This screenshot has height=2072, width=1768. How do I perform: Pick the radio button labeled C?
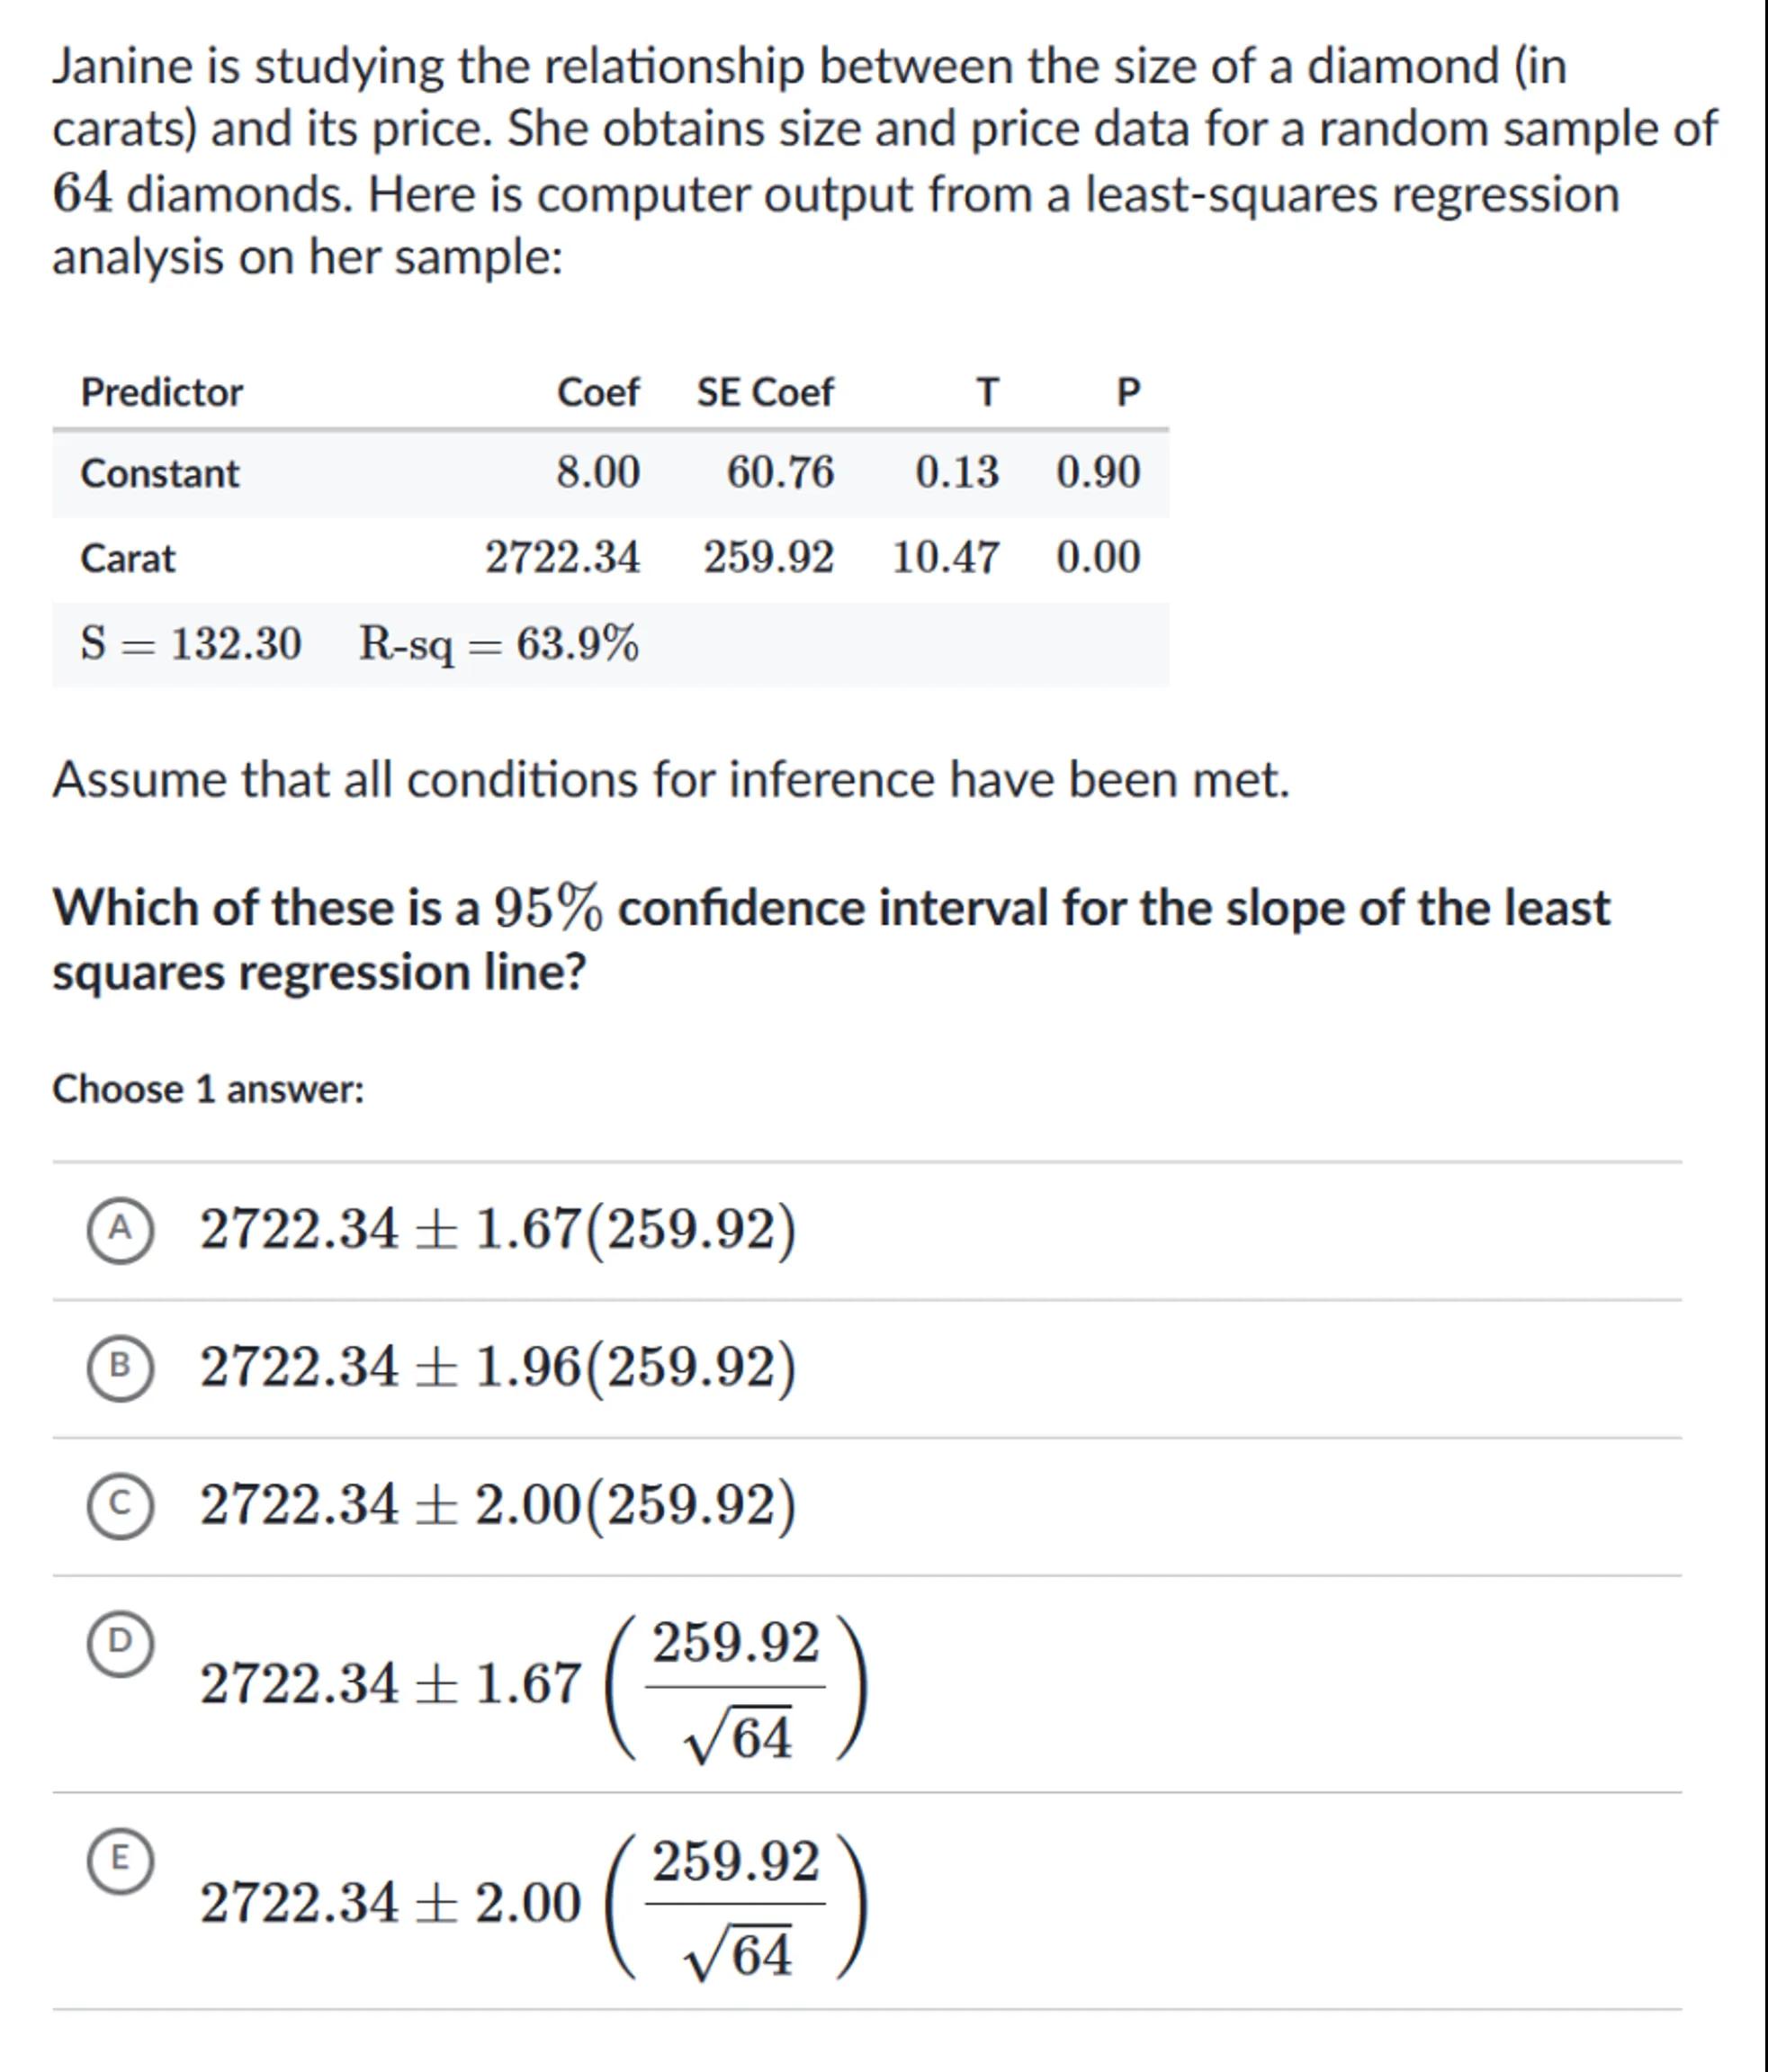120,1505
